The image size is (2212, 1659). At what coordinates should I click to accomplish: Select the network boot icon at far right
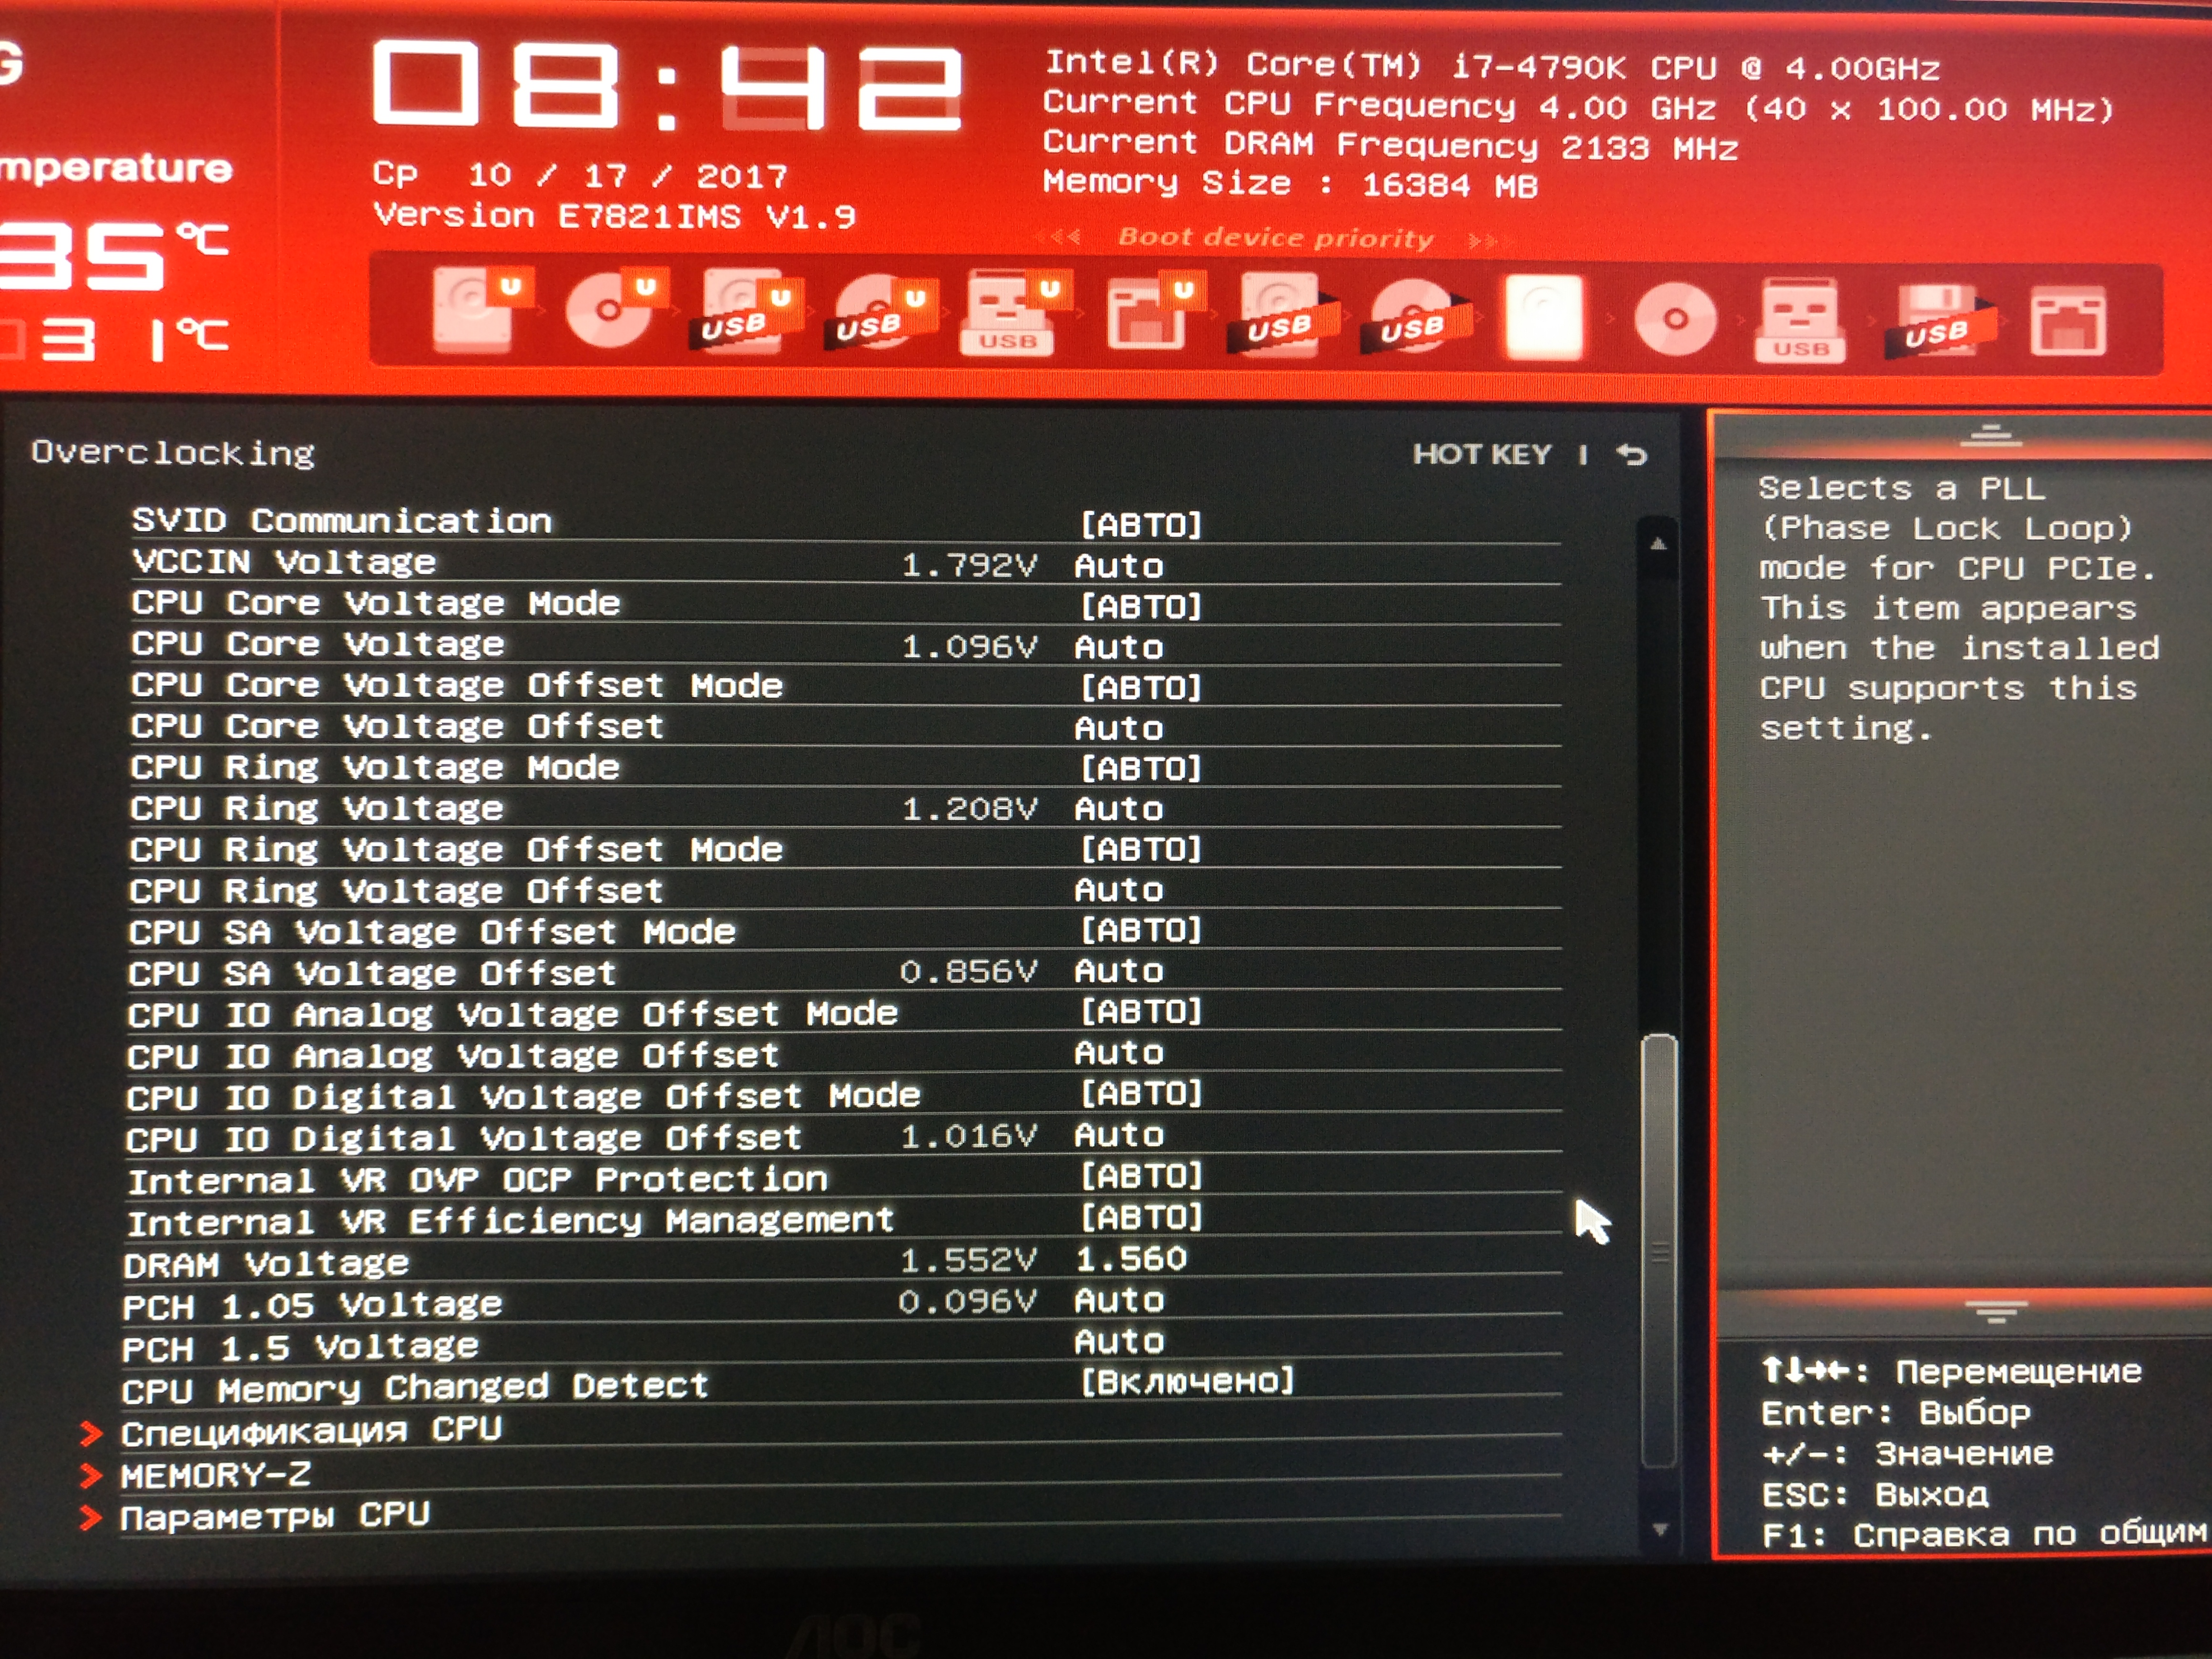click(x=2067, y=321)
